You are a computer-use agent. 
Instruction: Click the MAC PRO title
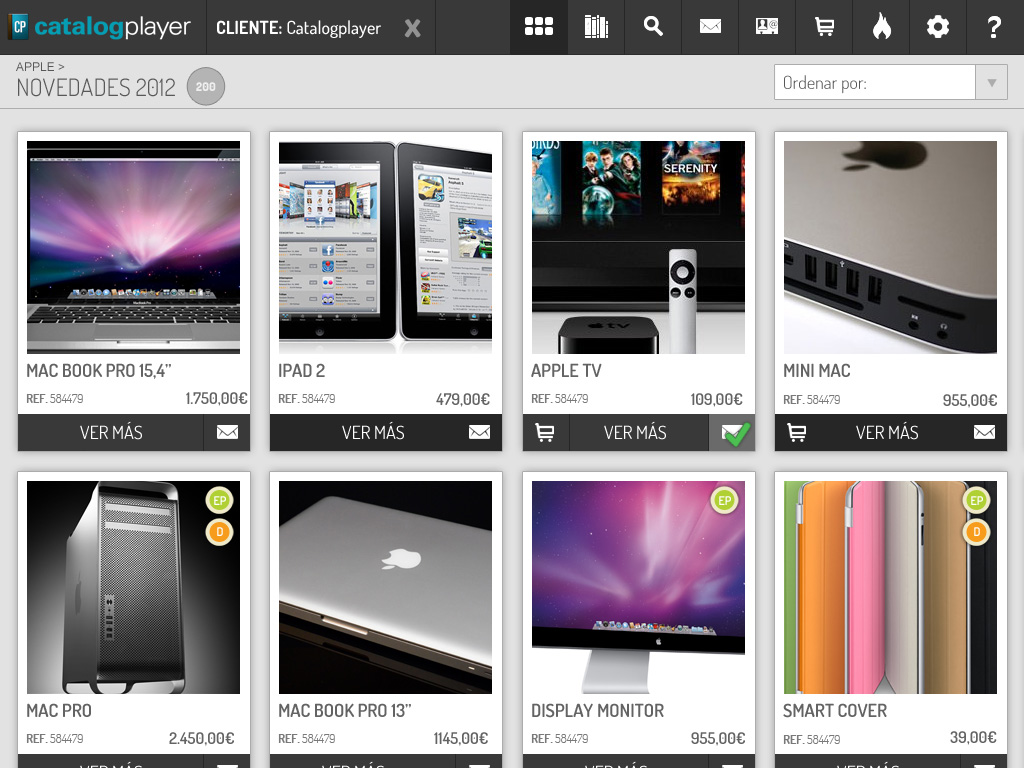click(x=59, y=711)
